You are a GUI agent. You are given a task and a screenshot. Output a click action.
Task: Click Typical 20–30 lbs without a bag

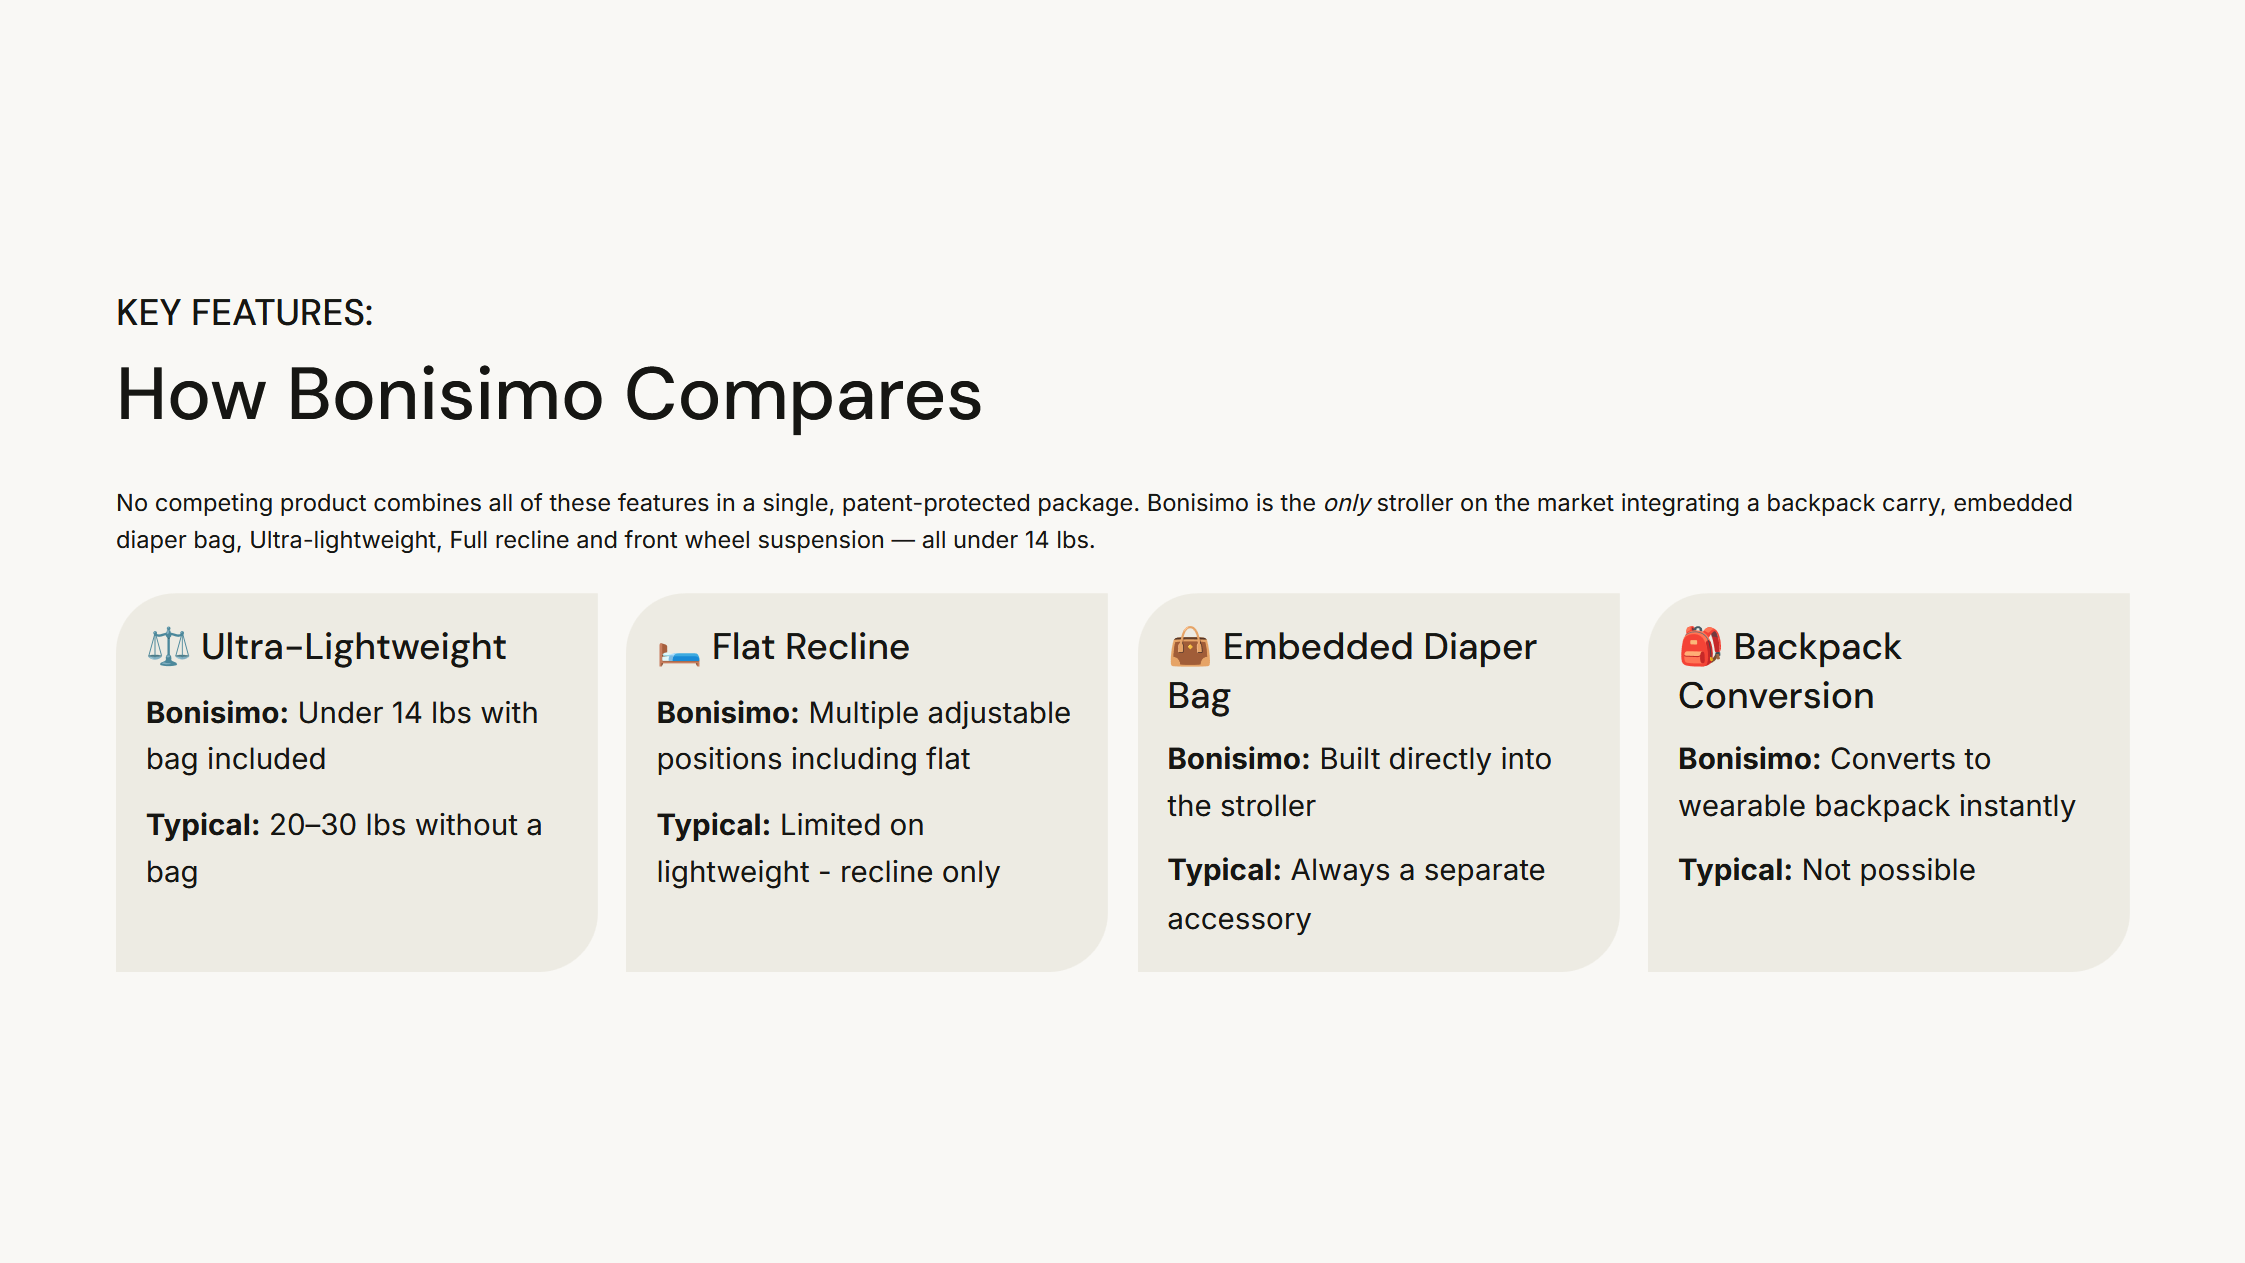coord(344,848)
